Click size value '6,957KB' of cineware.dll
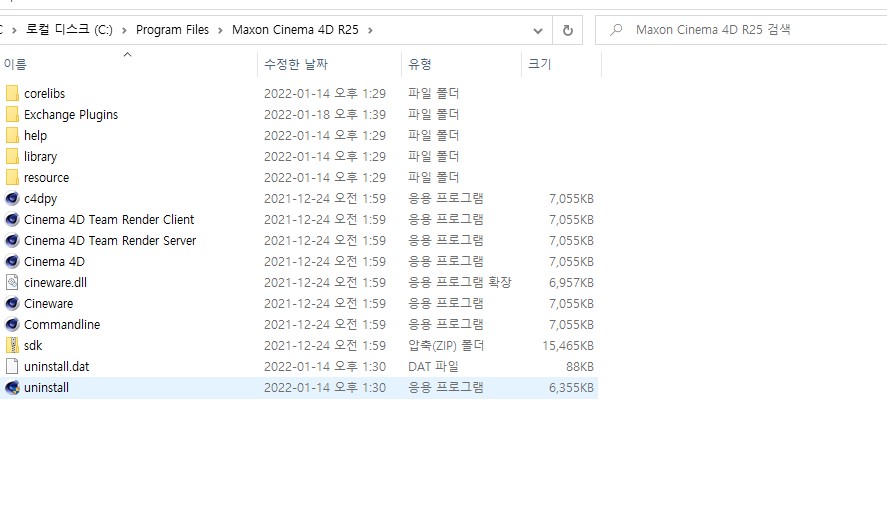This screenshot has height=506, width=887. point(571,282)
